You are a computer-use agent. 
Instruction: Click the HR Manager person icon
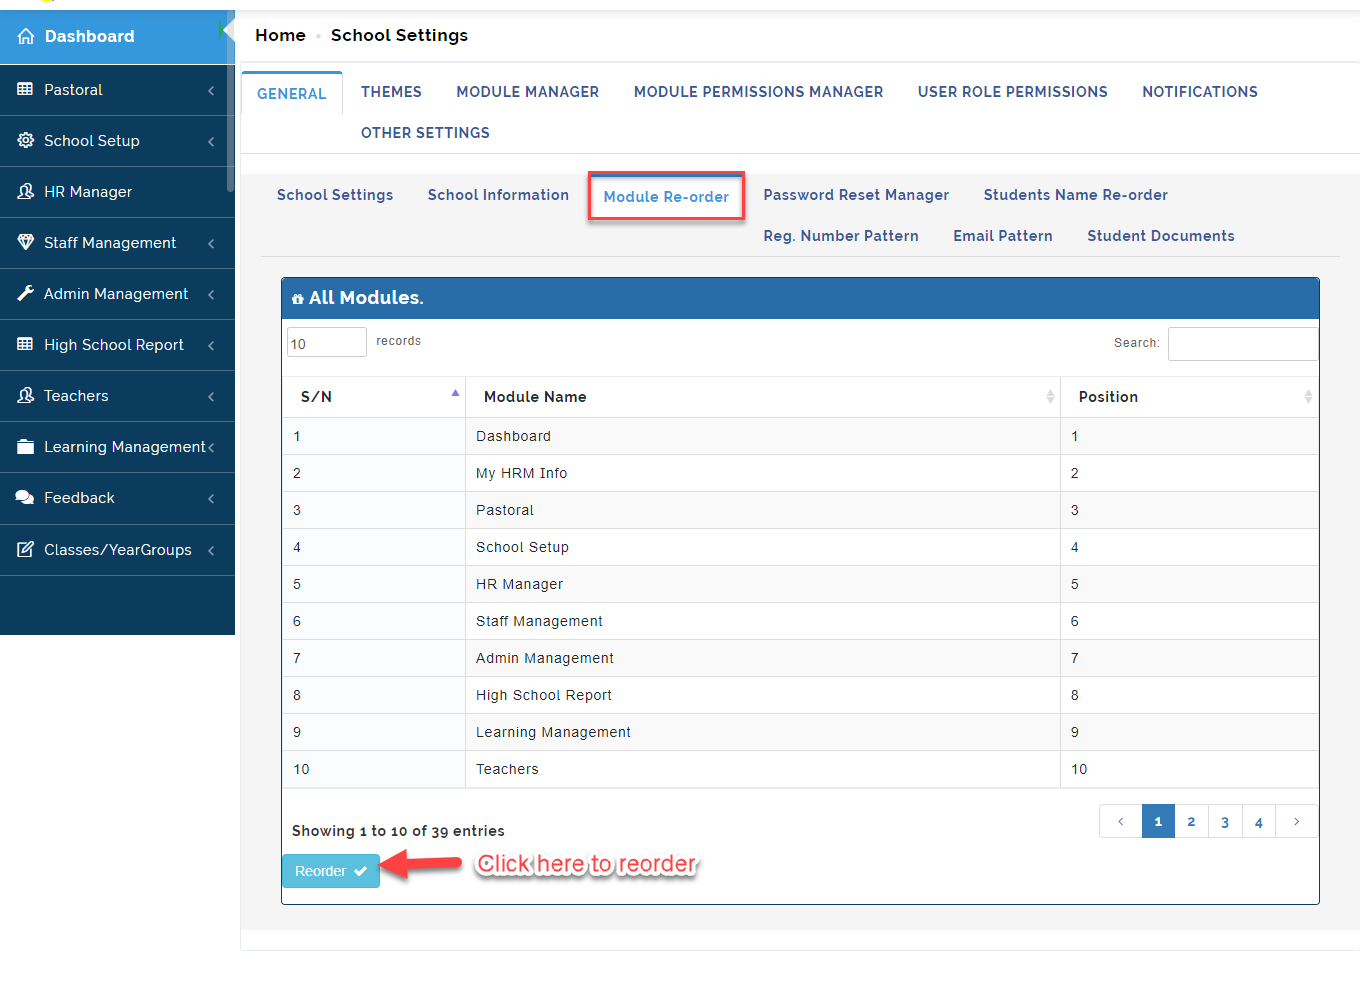pyautogui.click(x=26, y=192)
